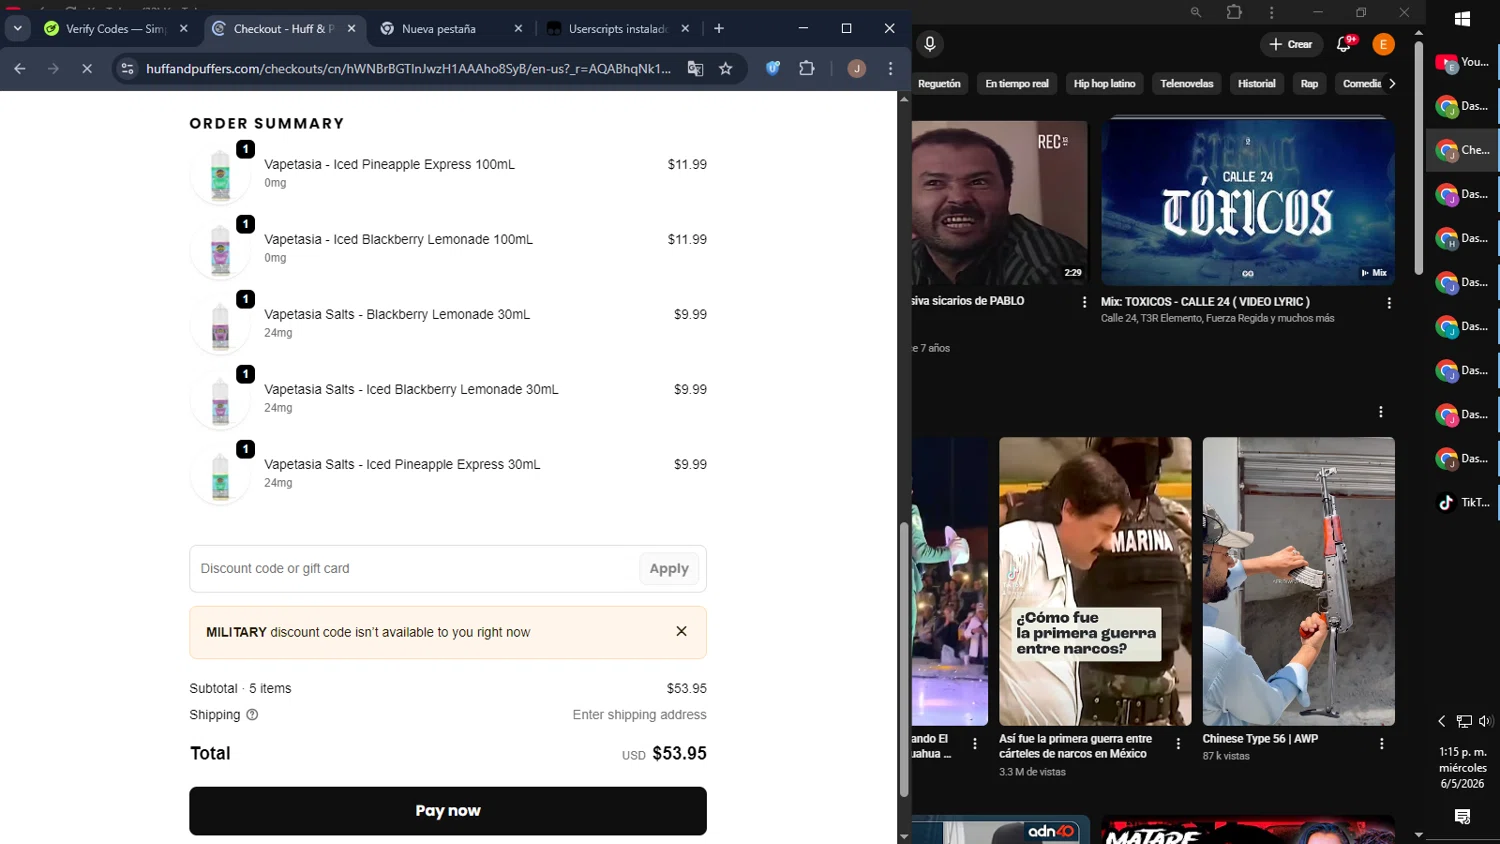Show hidden system tray icons
Image resolution: width=1500 pixels, height=844 pixels.
click(x=1441, y=721)
